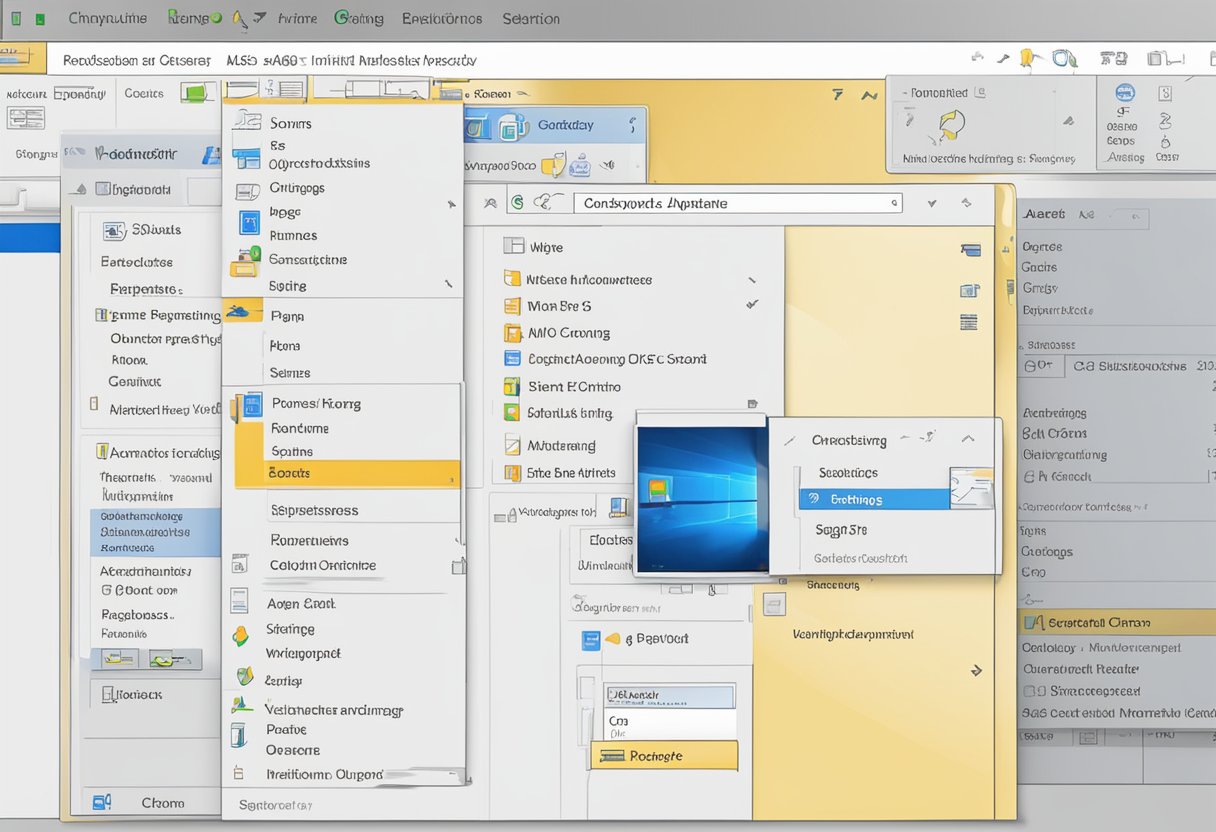Click the yellow Rochogte button
The height and width of the screenshot is (832, 1216).
tap(664, 756)
